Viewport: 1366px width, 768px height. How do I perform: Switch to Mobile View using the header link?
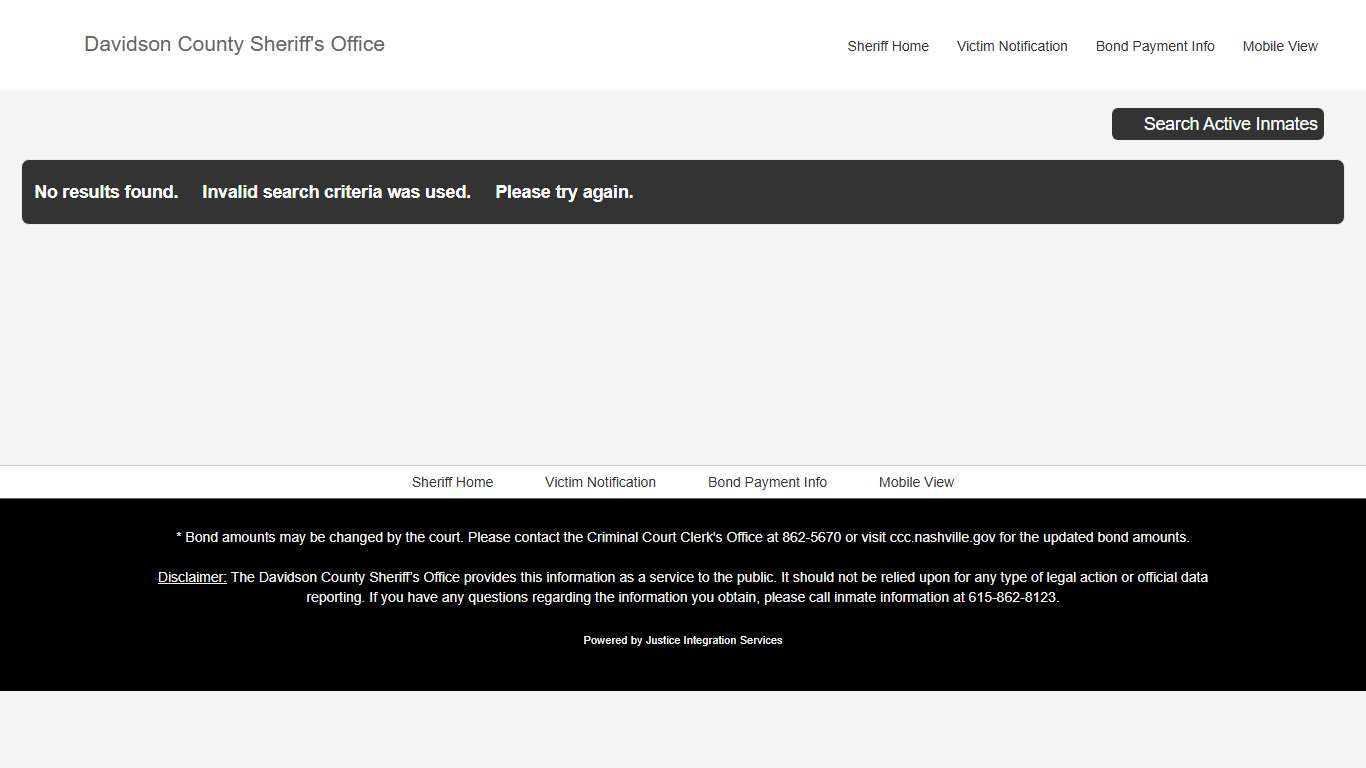1280,46
